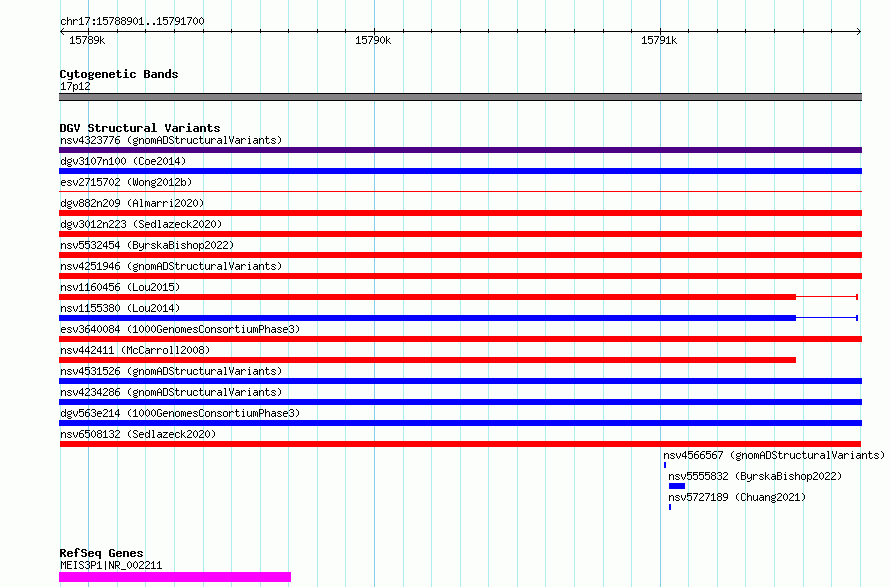
Task: Select the red nsv442411 variant bar
Action: 427,360
